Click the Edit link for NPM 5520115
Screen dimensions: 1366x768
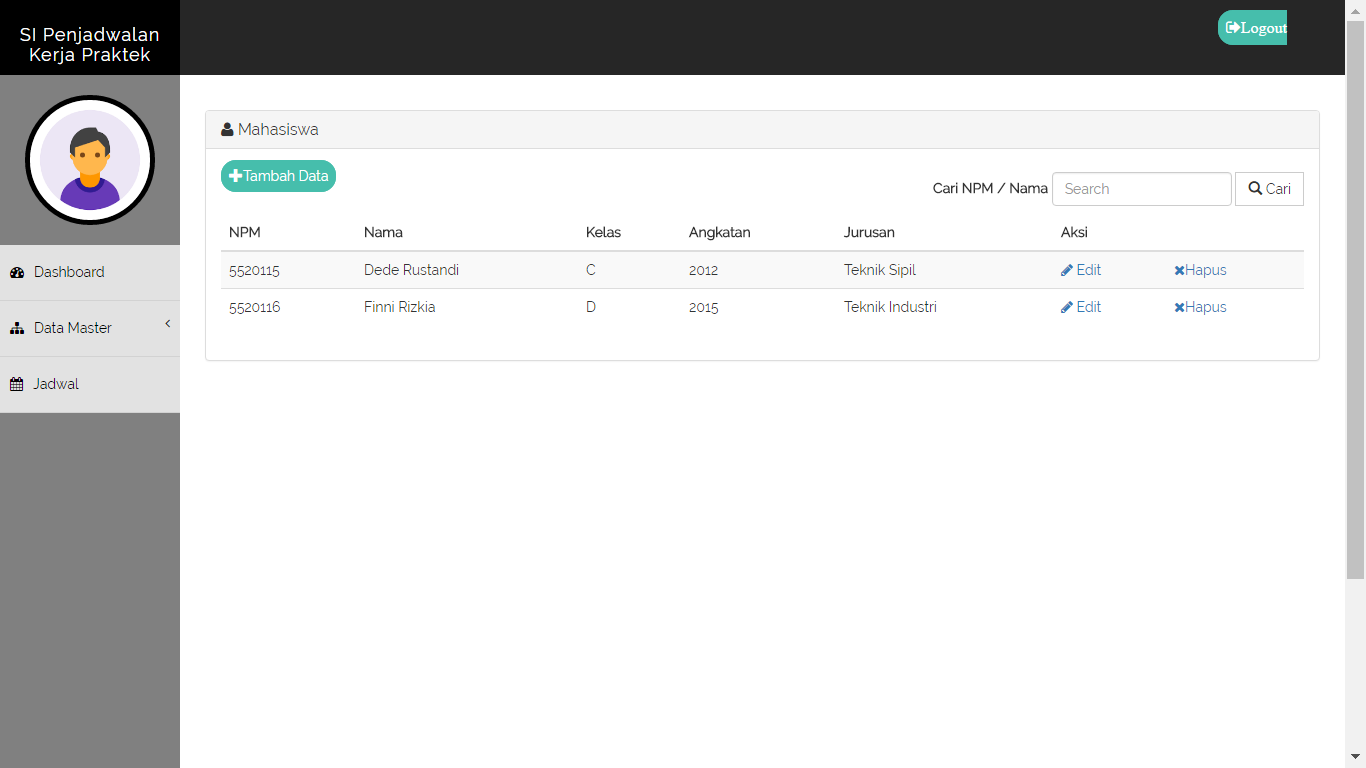[x=1088, y=270]
